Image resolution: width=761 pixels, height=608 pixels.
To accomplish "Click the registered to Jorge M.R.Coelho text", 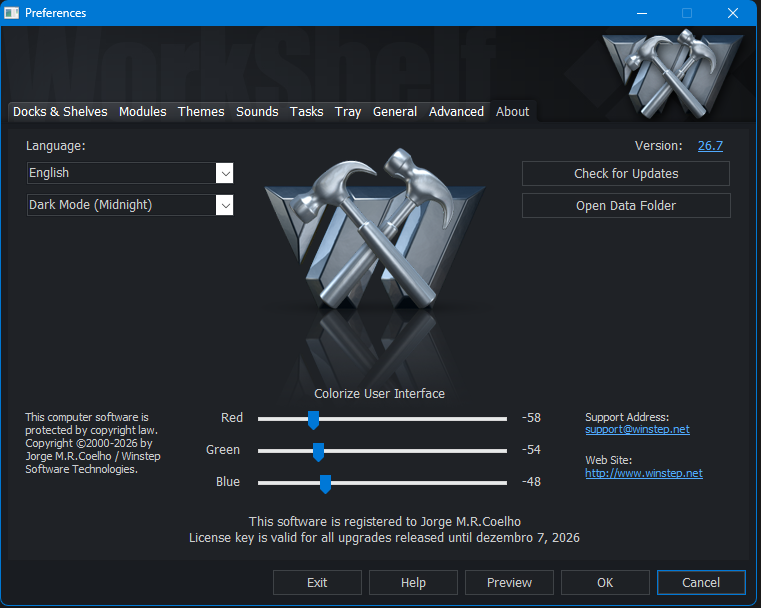I will 385,522.
